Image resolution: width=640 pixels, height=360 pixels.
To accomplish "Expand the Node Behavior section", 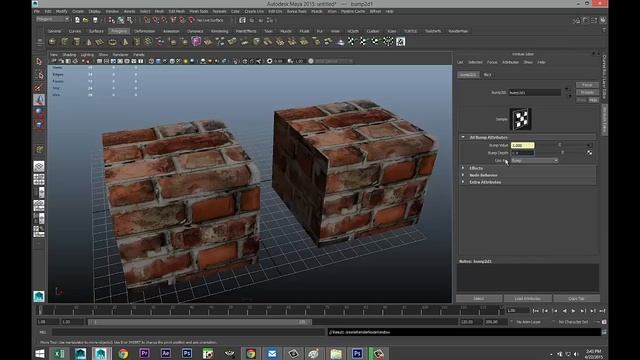I will coord(463,175).
